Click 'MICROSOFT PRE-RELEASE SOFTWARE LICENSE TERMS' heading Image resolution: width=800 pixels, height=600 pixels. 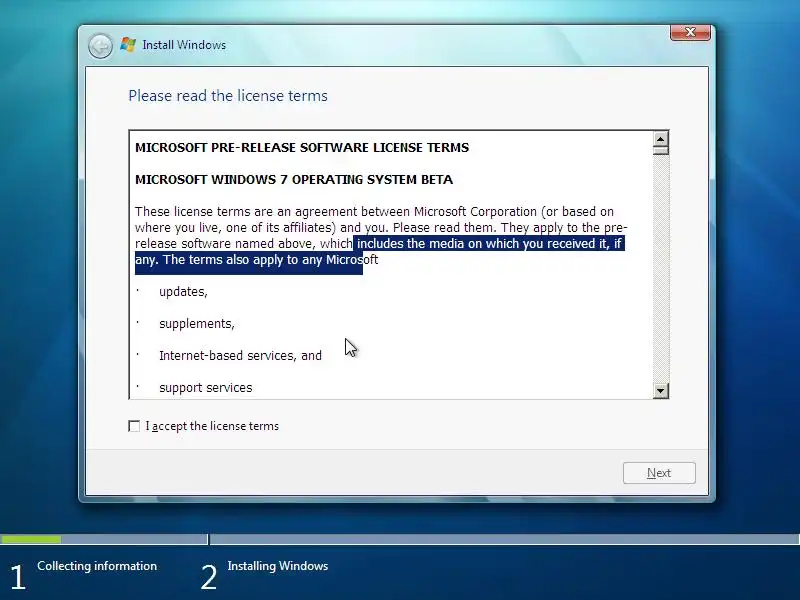[302, 147]
